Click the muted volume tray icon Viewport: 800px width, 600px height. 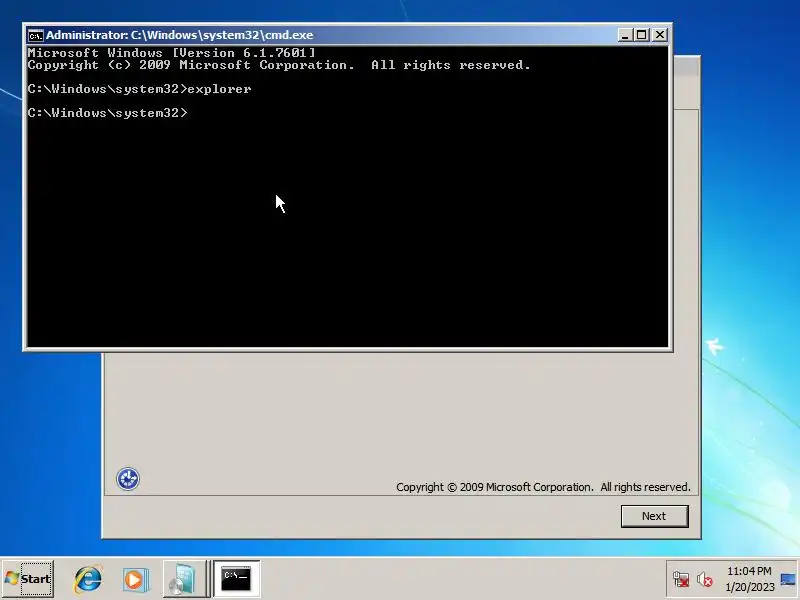(705, 579)
